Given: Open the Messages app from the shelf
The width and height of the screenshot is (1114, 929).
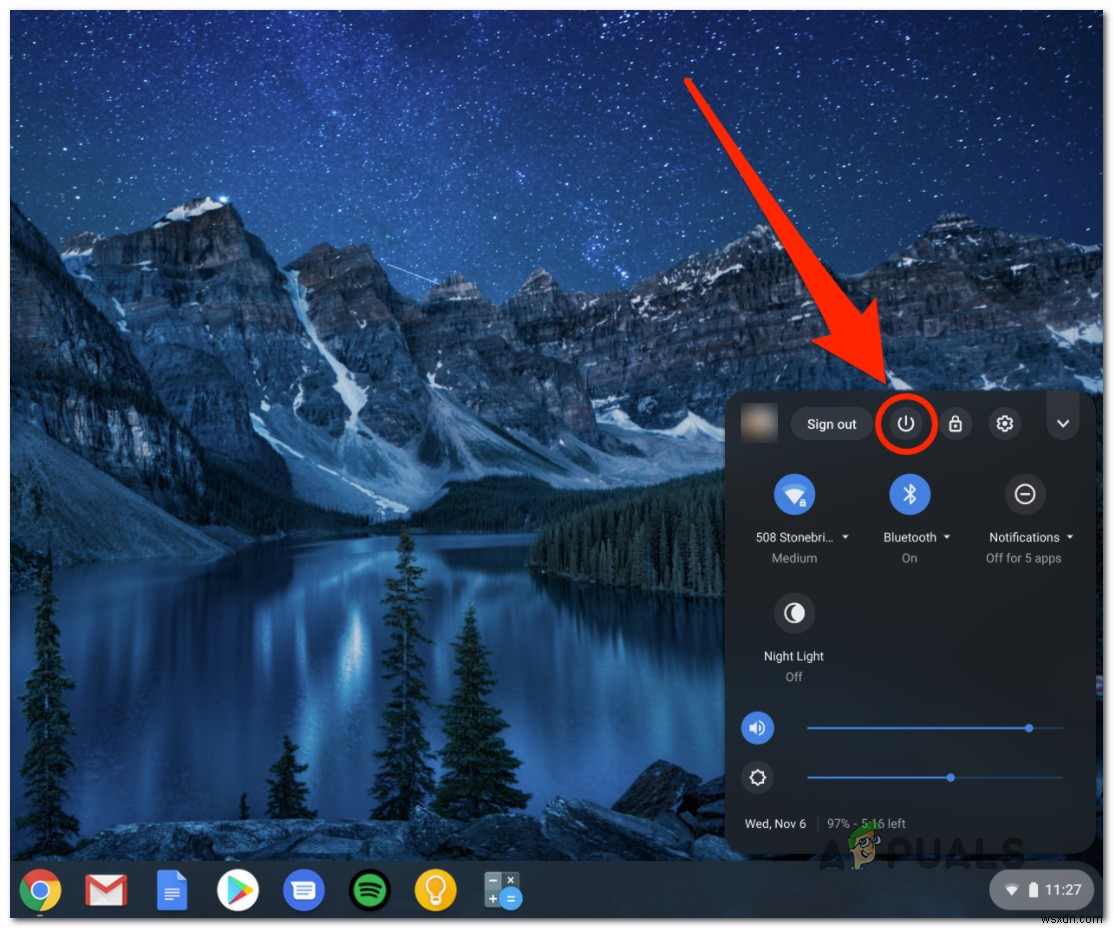Looking at the screenshot, I should [x=304, y=890].
